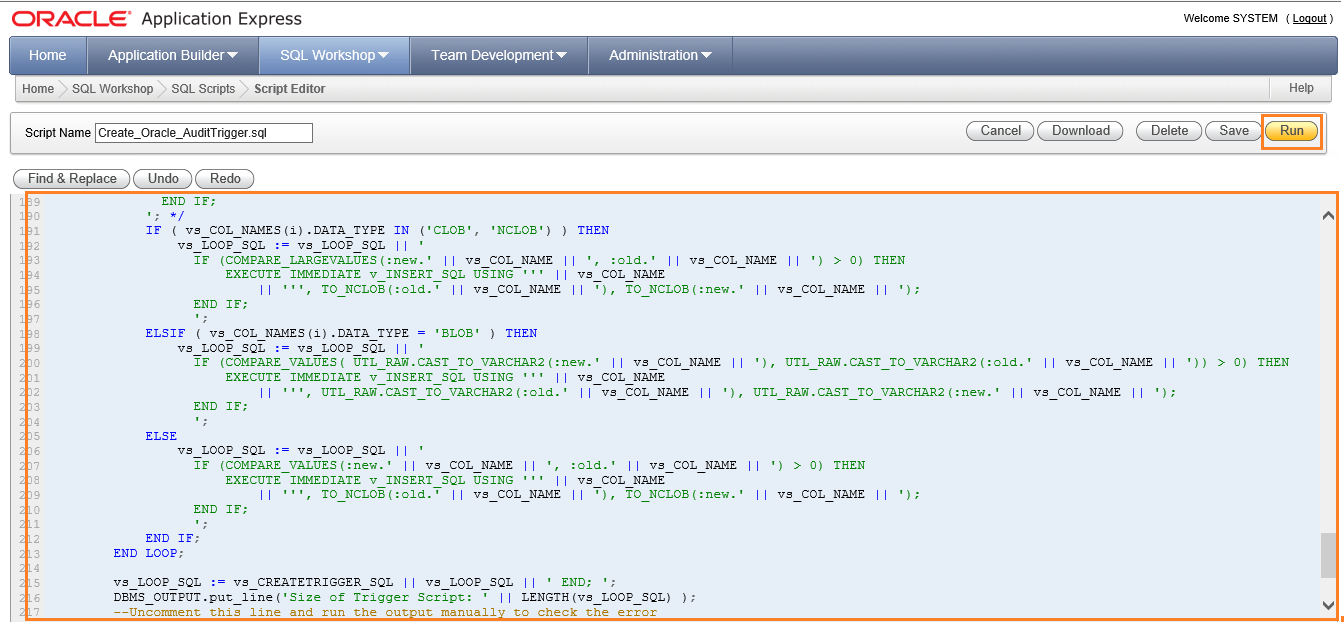Click the UTL_RAW.CAST_TO_VARCHAR2 compare line 200
1344x622 pixels.
pos(741,362)
